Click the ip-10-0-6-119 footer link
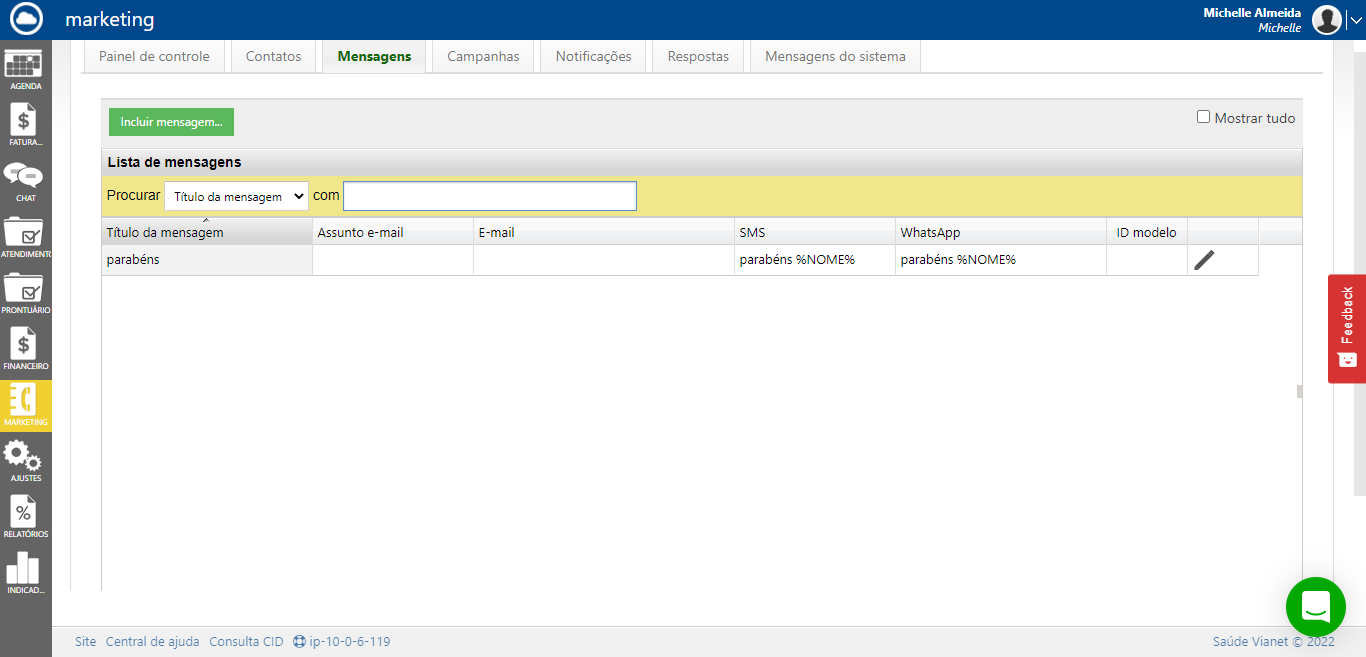1366x657 pixels. tap(350, 642)
